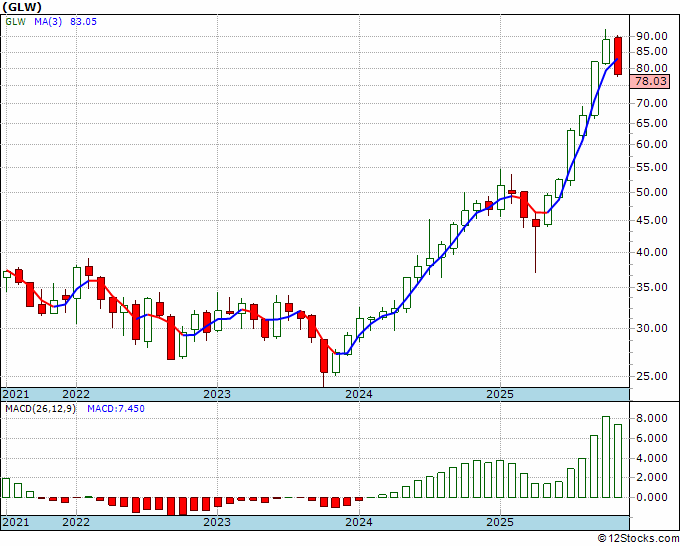Image resolution: width=680 pixels, height=546 pixels.
Task: Click the 30.00 price axis label
Action: coord(651,328)
